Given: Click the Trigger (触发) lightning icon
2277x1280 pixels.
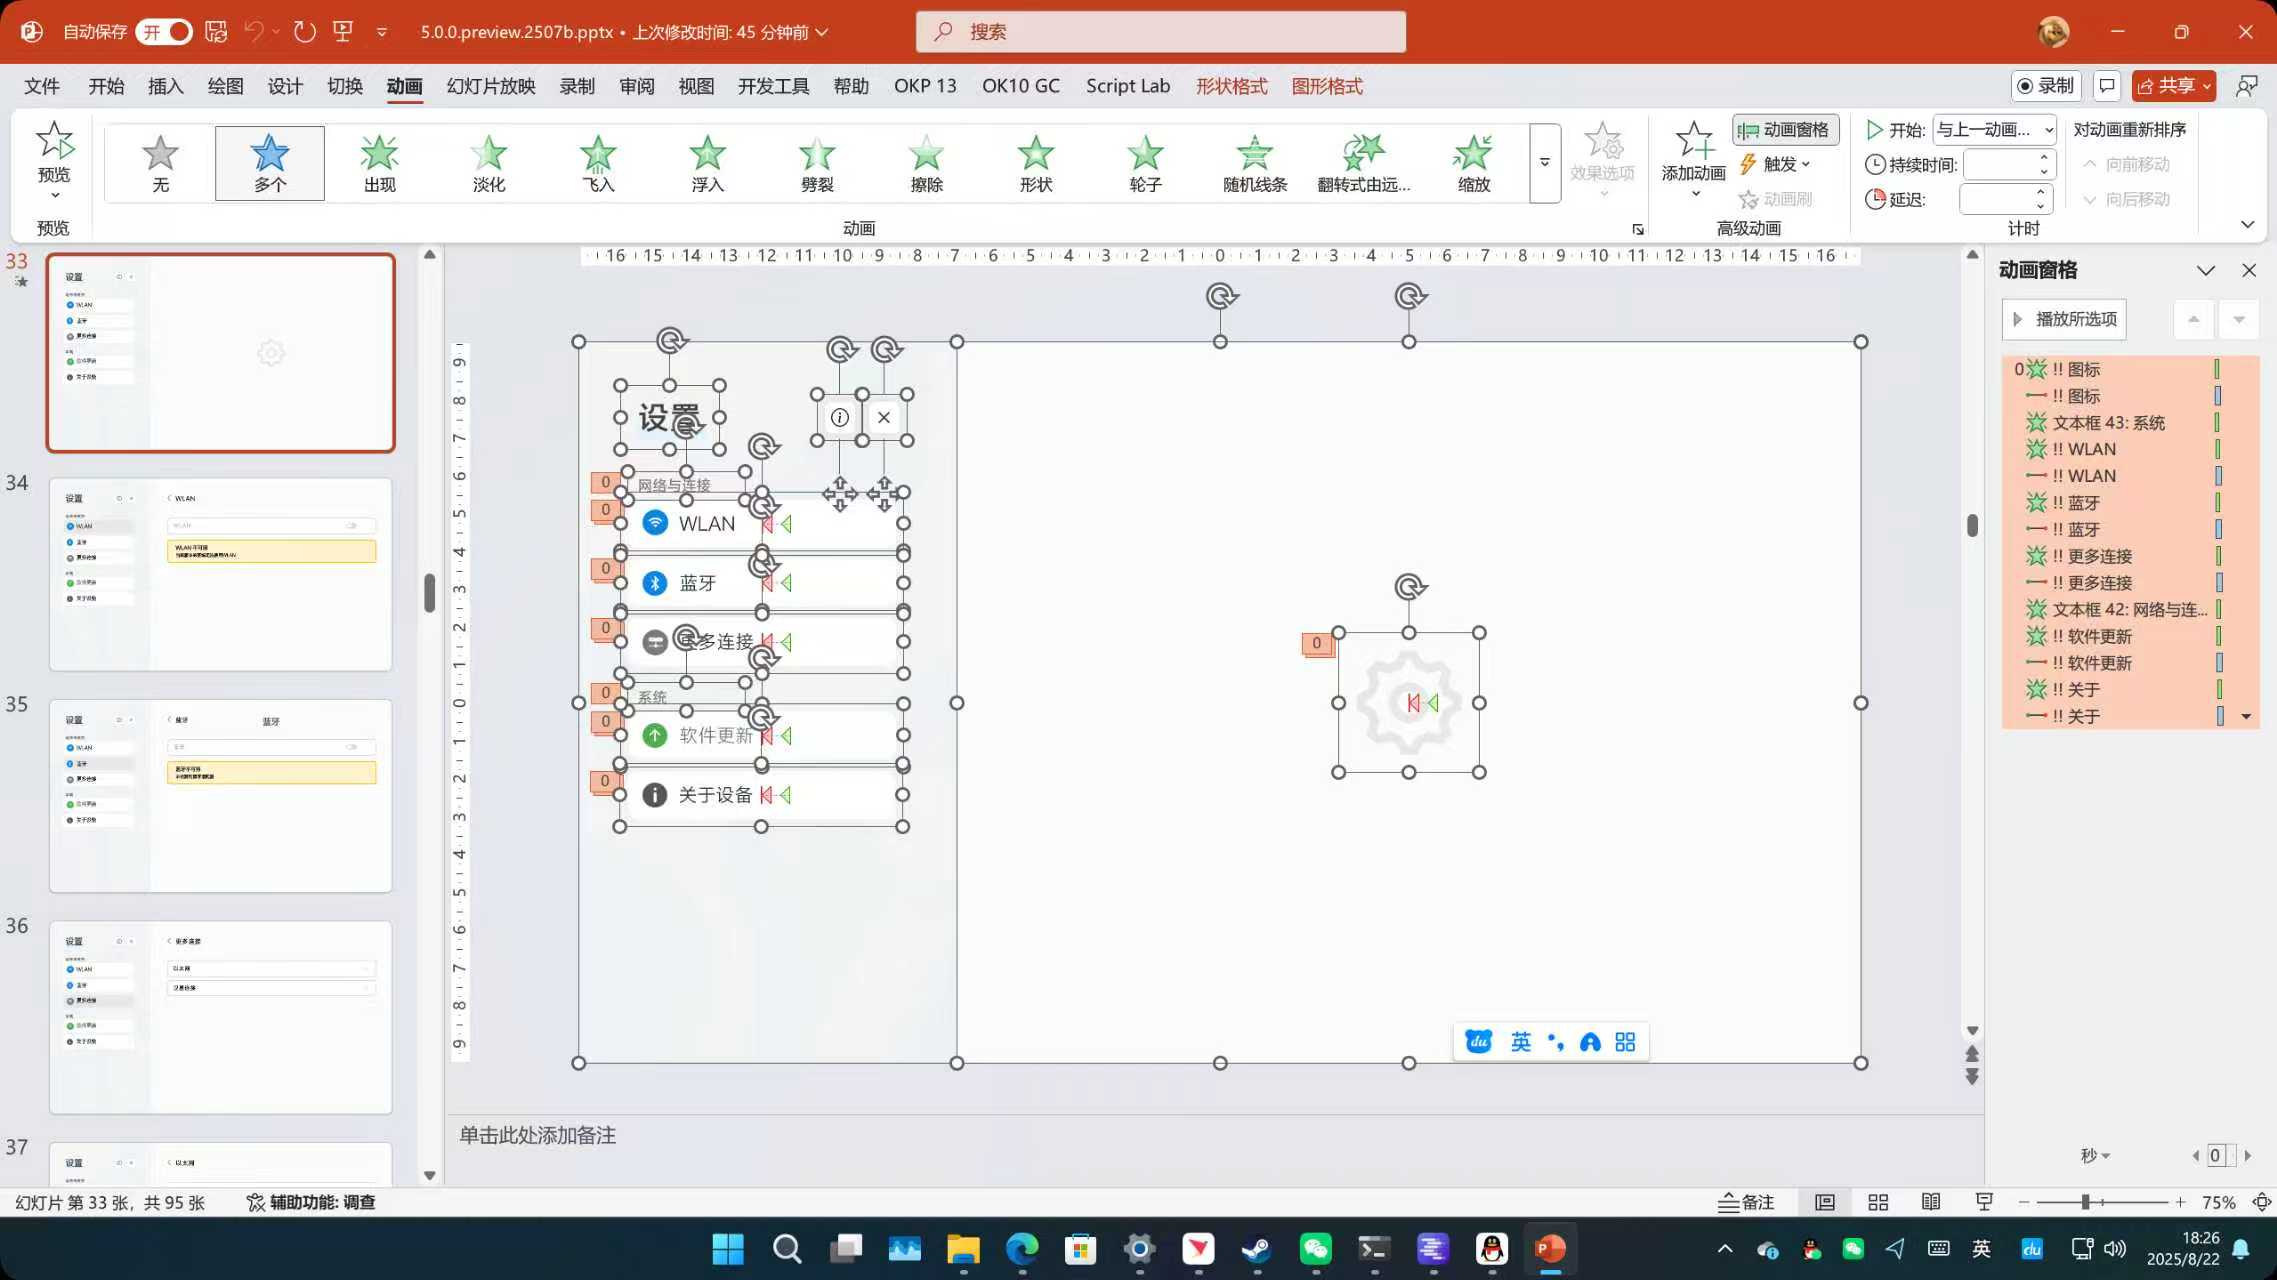Looking at the screenshot, I should point(1748,164).
